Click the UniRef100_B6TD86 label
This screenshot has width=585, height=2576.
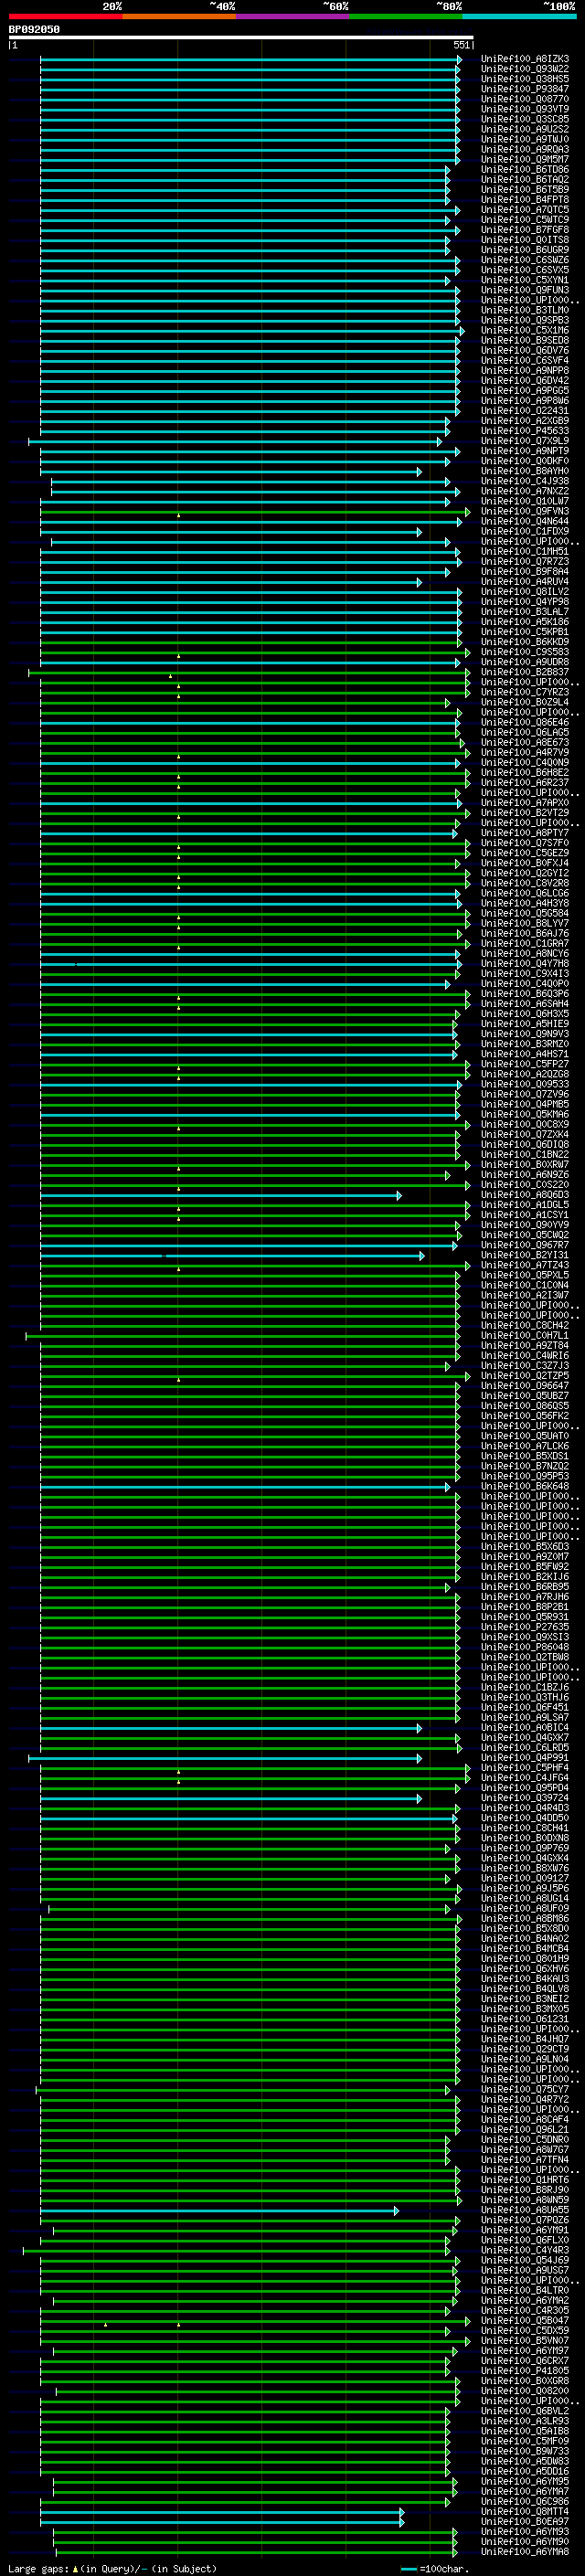tap(525, 170)
